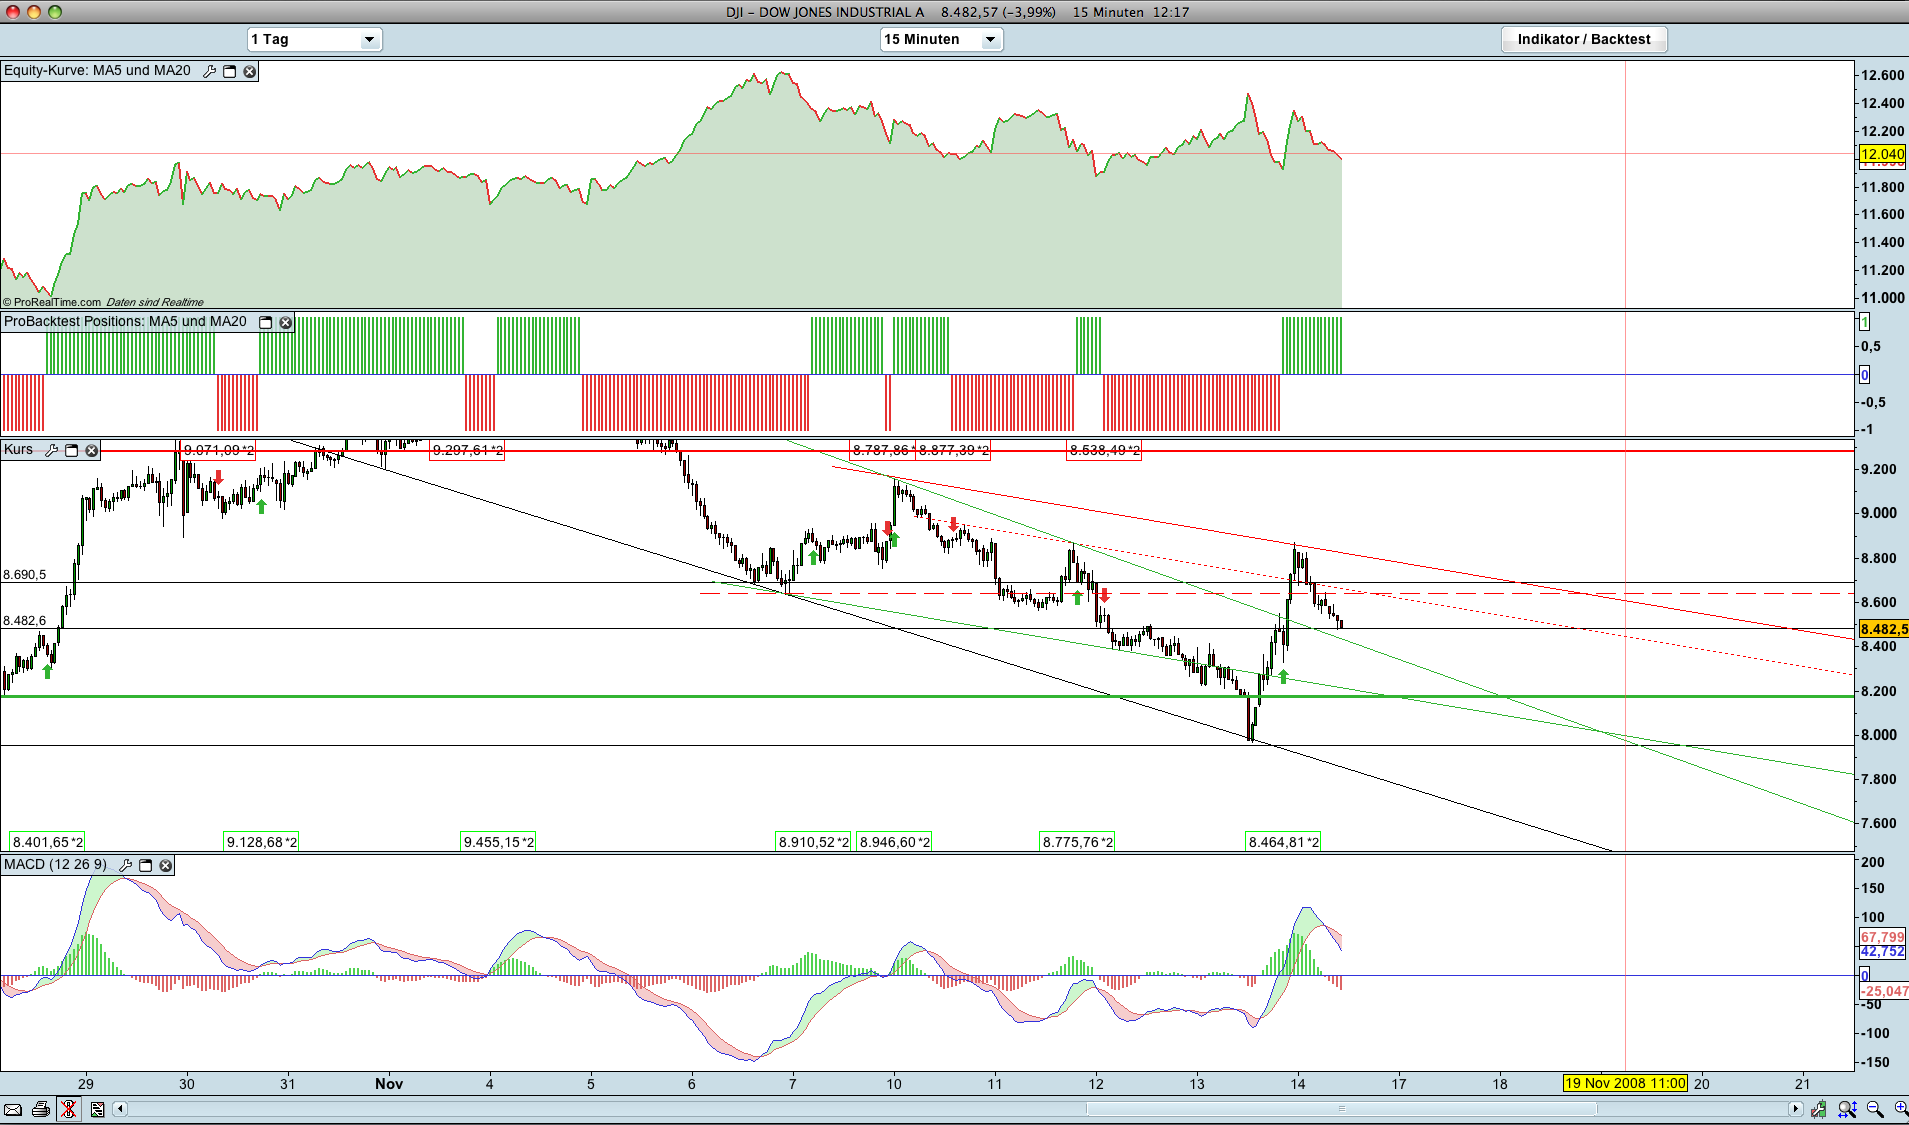Detach the ProBacktest Positions panel window icon

266,322
